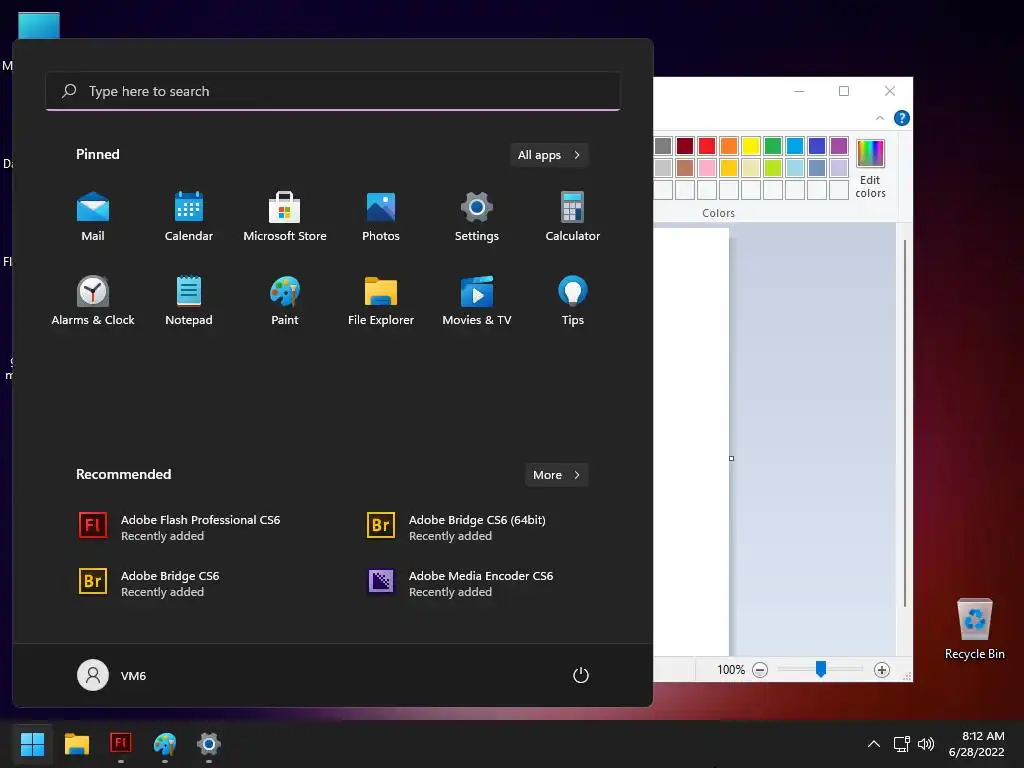The image size is (1024, 768).
Task: Open the Mail app from Pinned
Action: [93, 217]
